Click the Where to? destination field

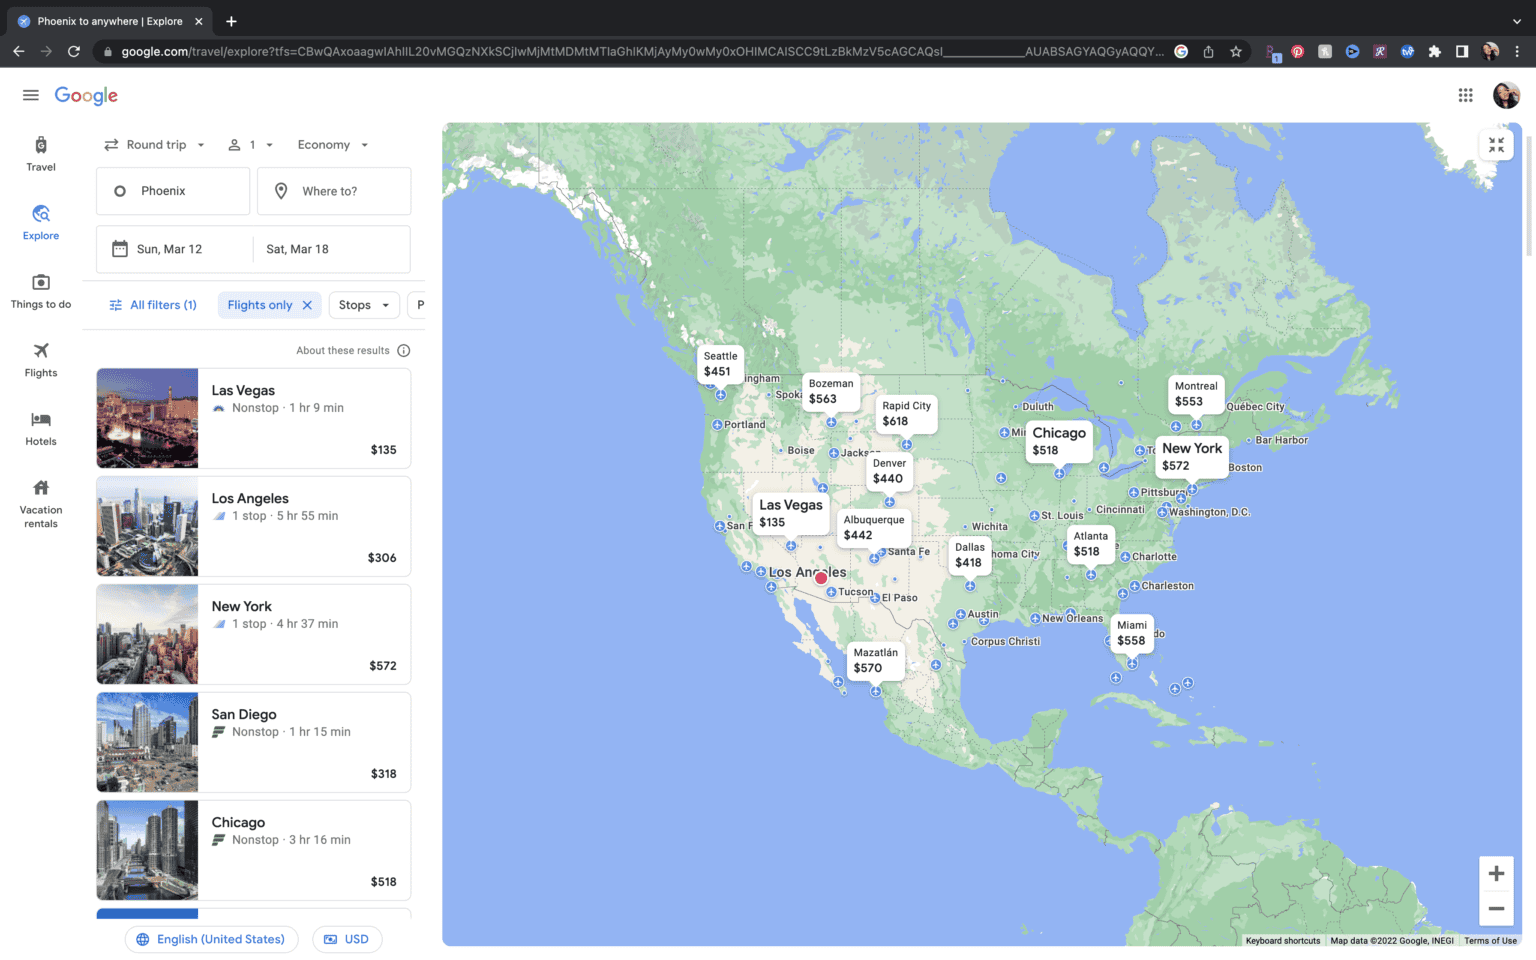coord(334,191)
